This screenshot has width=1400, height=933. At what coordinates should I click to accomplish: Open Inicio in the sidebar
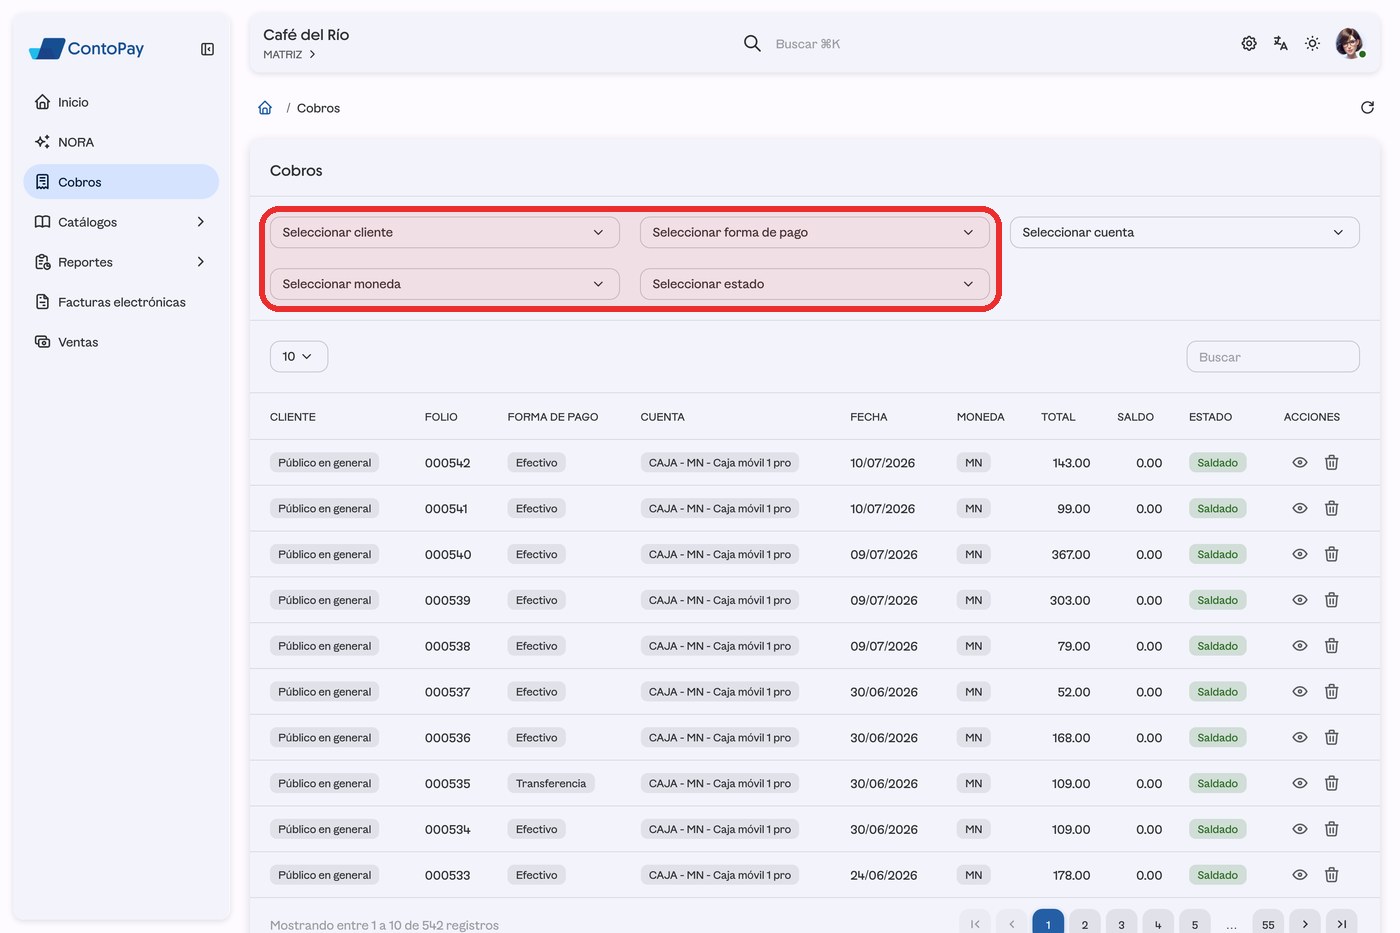pos(121,102)
